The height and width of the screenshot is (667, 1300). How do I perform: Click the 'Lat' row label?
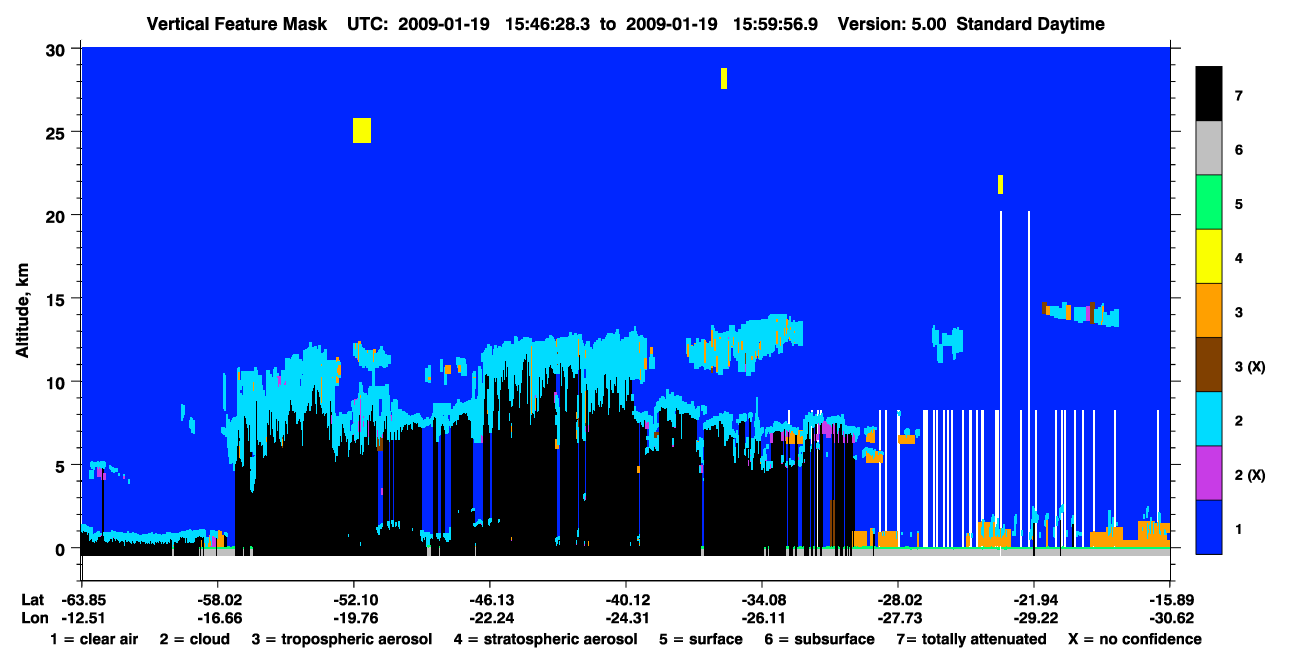[33, 600]
